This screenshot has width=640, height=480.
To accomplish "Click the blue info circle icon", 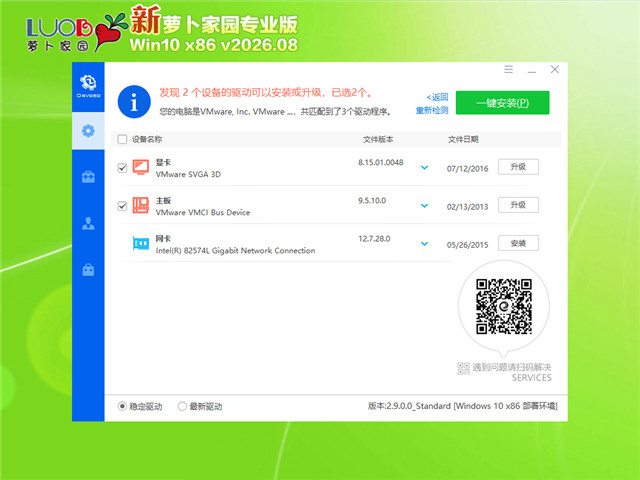I will pos(134,102).
